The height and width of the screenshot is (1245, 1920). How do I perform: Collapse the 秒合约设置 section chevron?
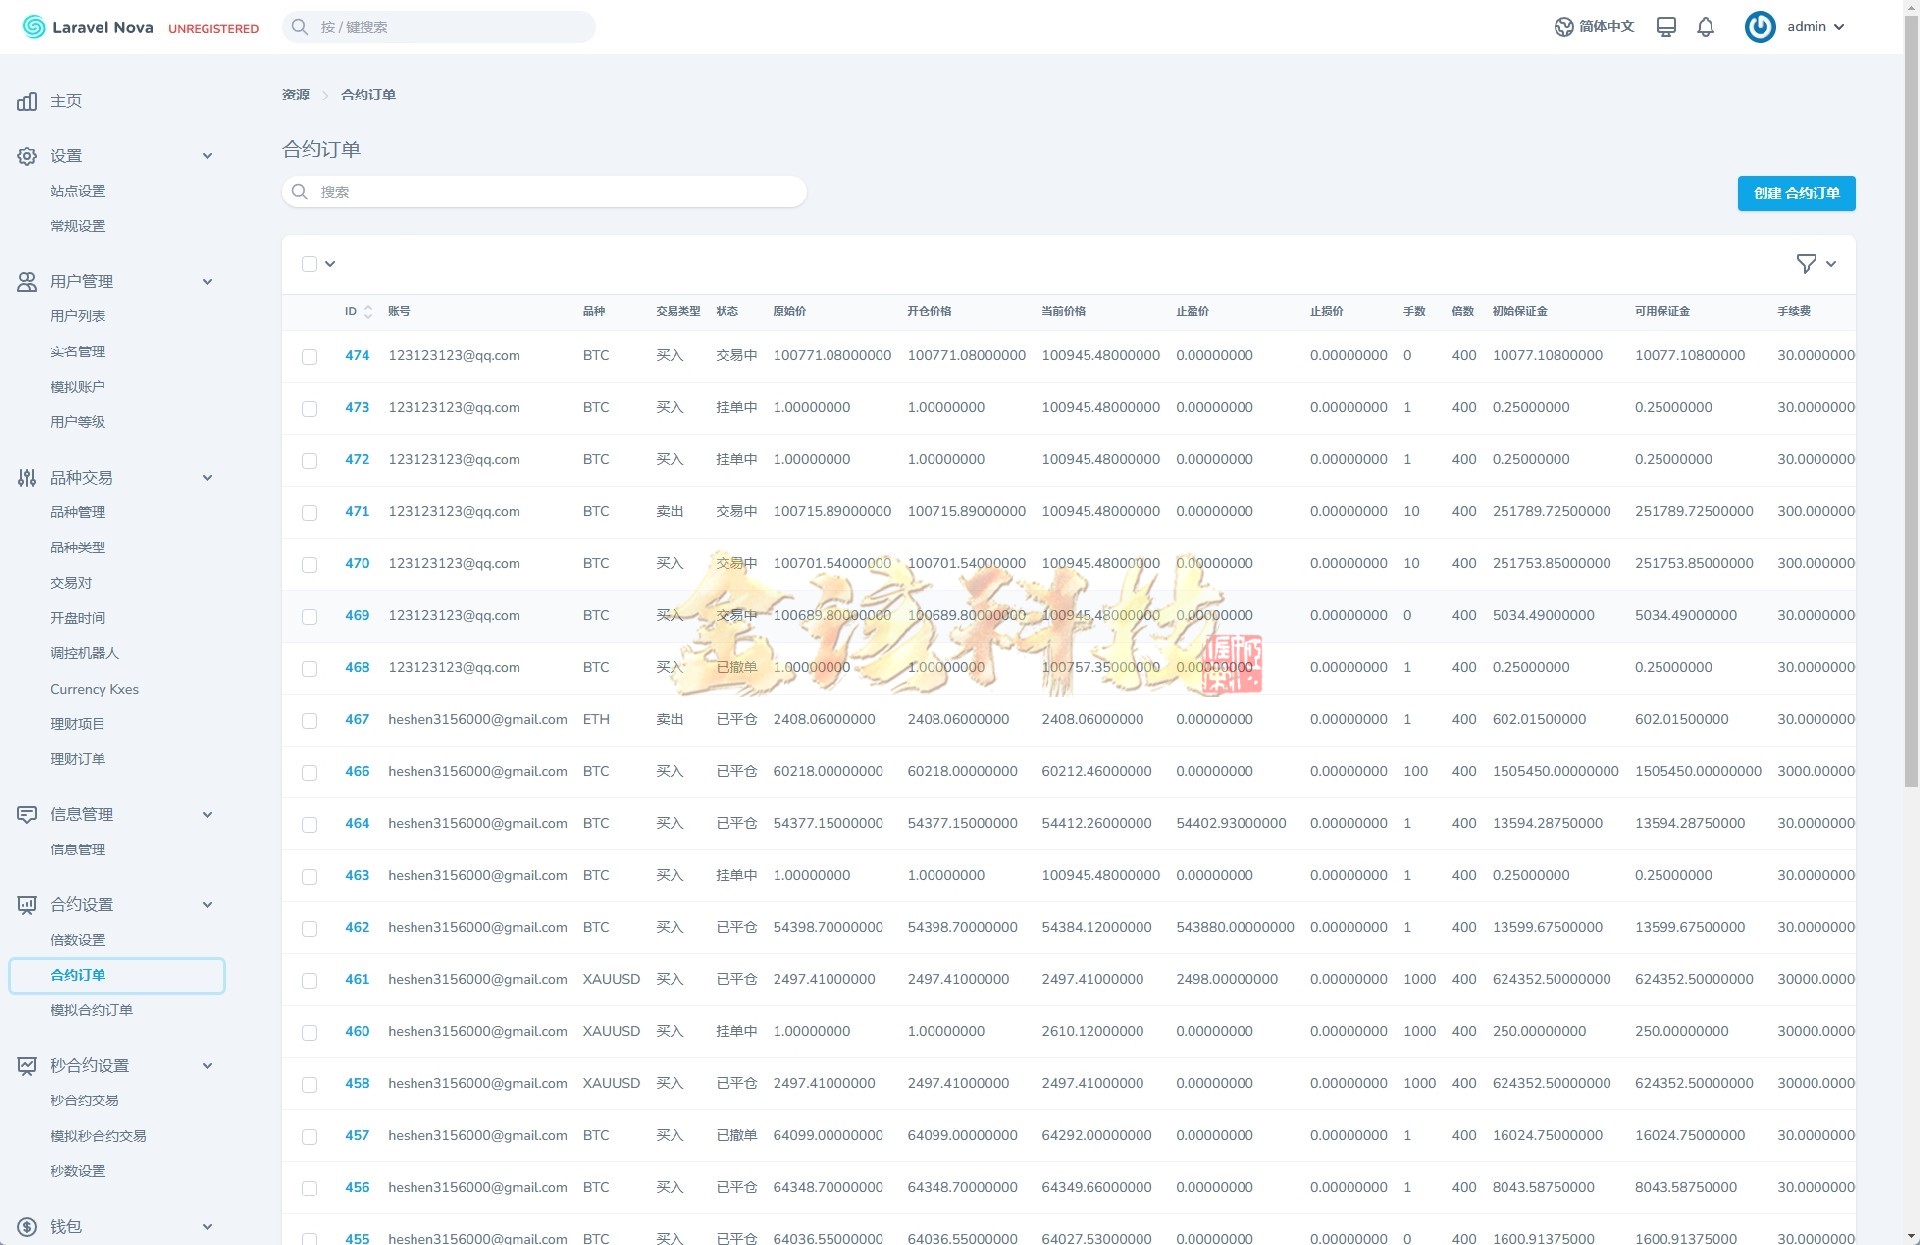(x=207, y=1066)
